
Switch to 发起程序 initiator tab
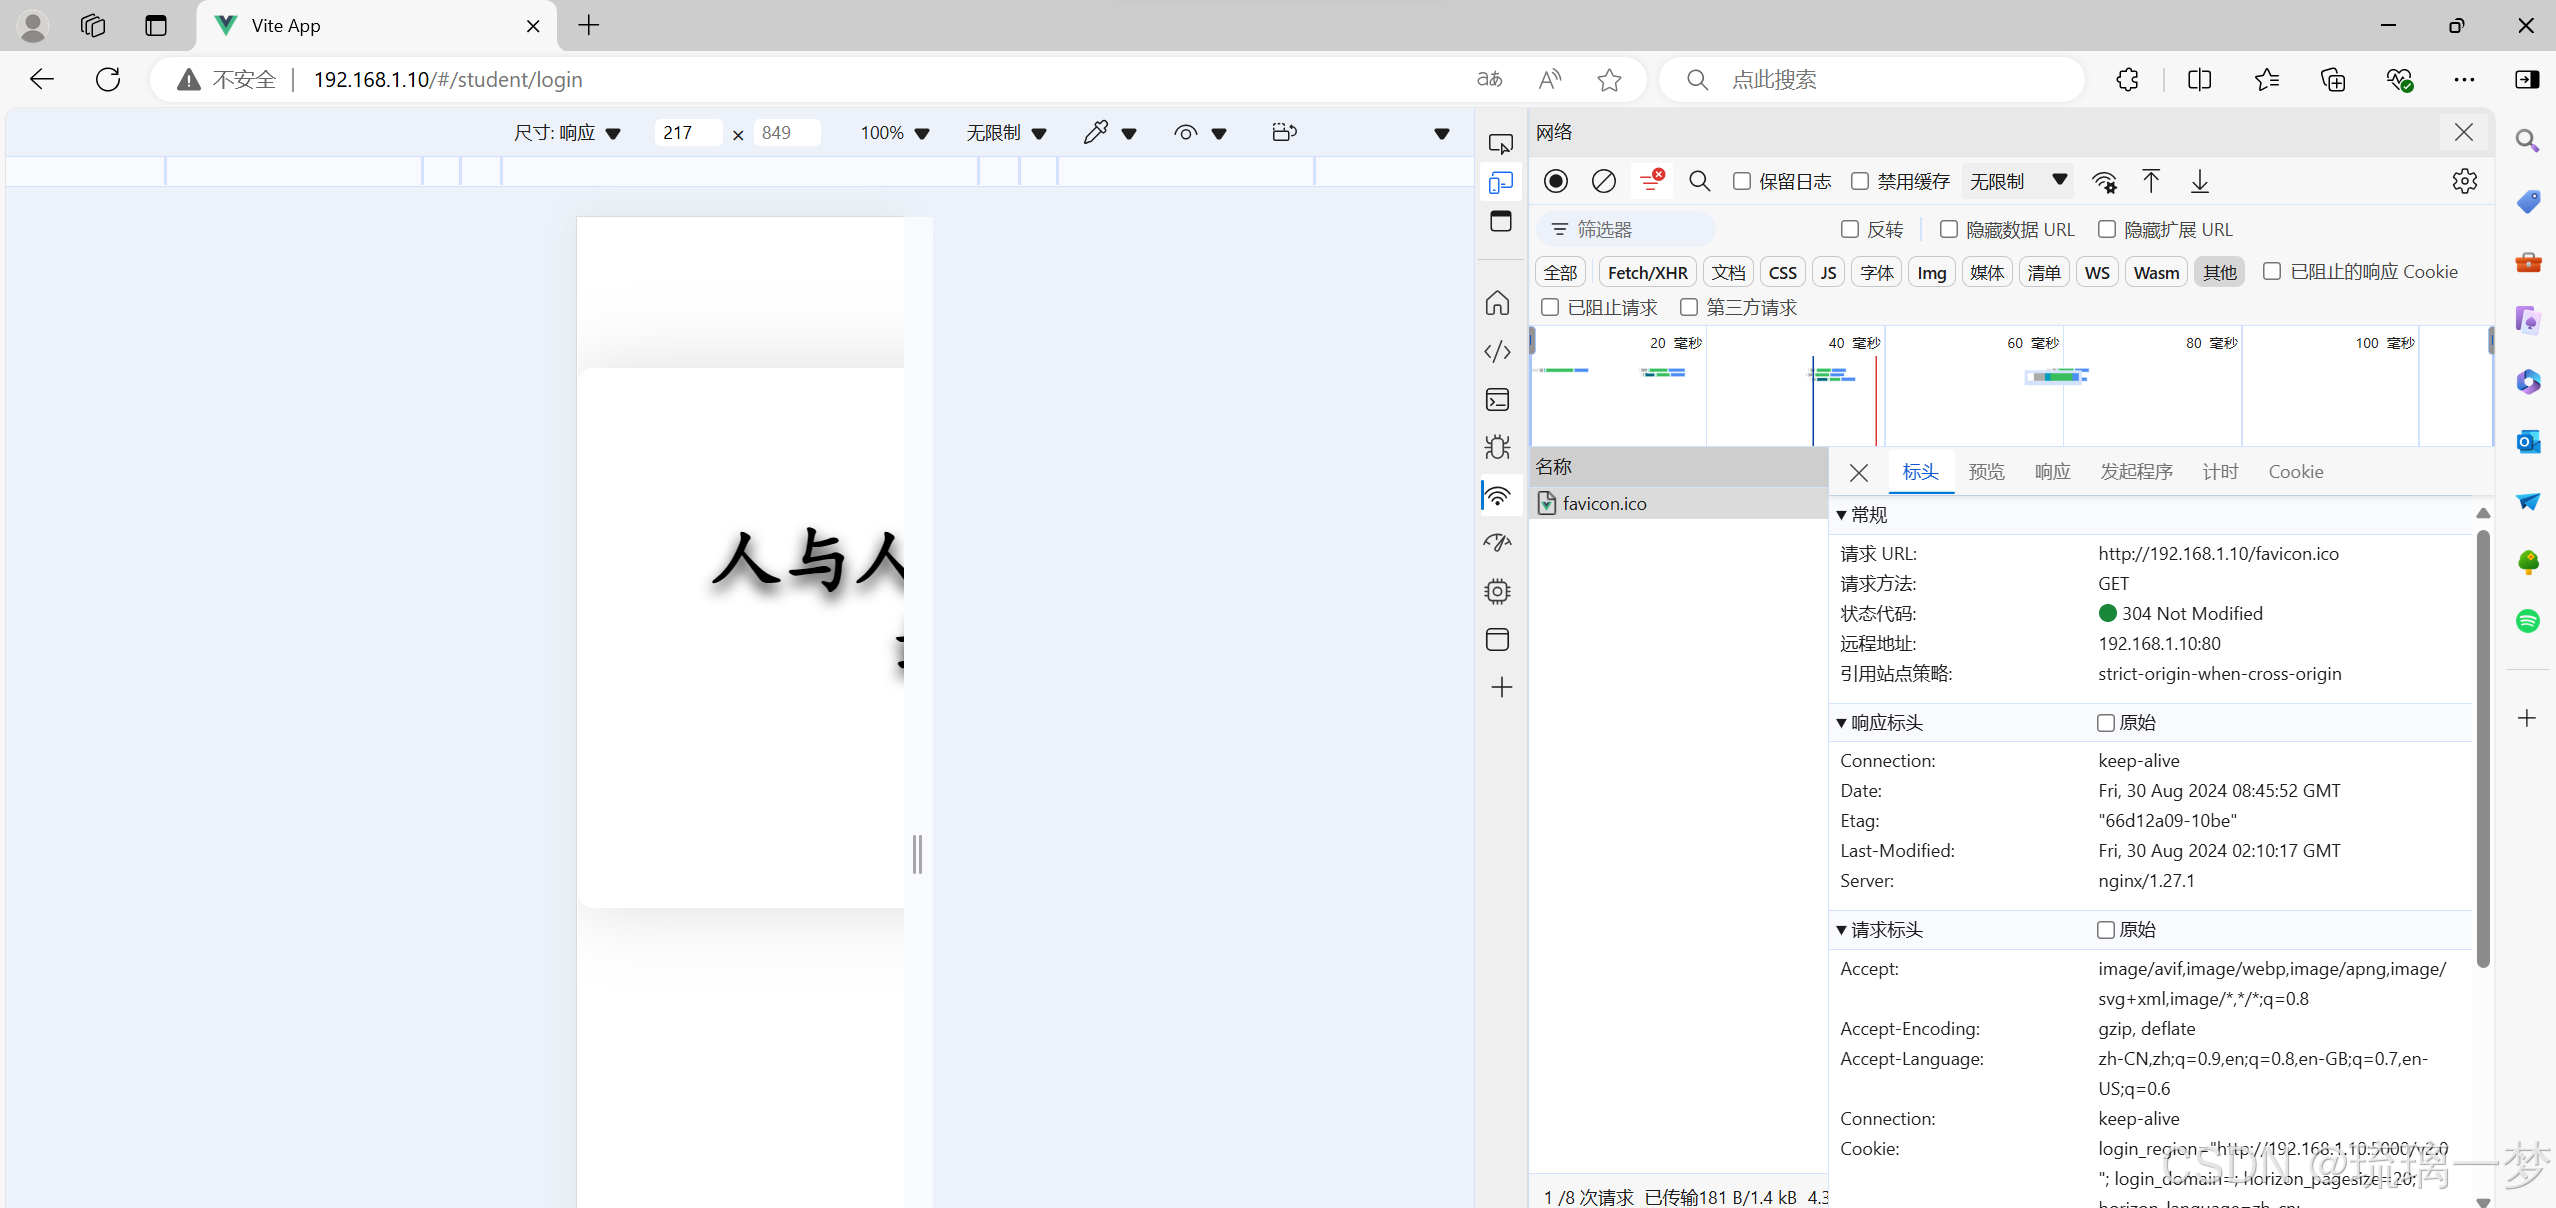tap(2136, 472)
